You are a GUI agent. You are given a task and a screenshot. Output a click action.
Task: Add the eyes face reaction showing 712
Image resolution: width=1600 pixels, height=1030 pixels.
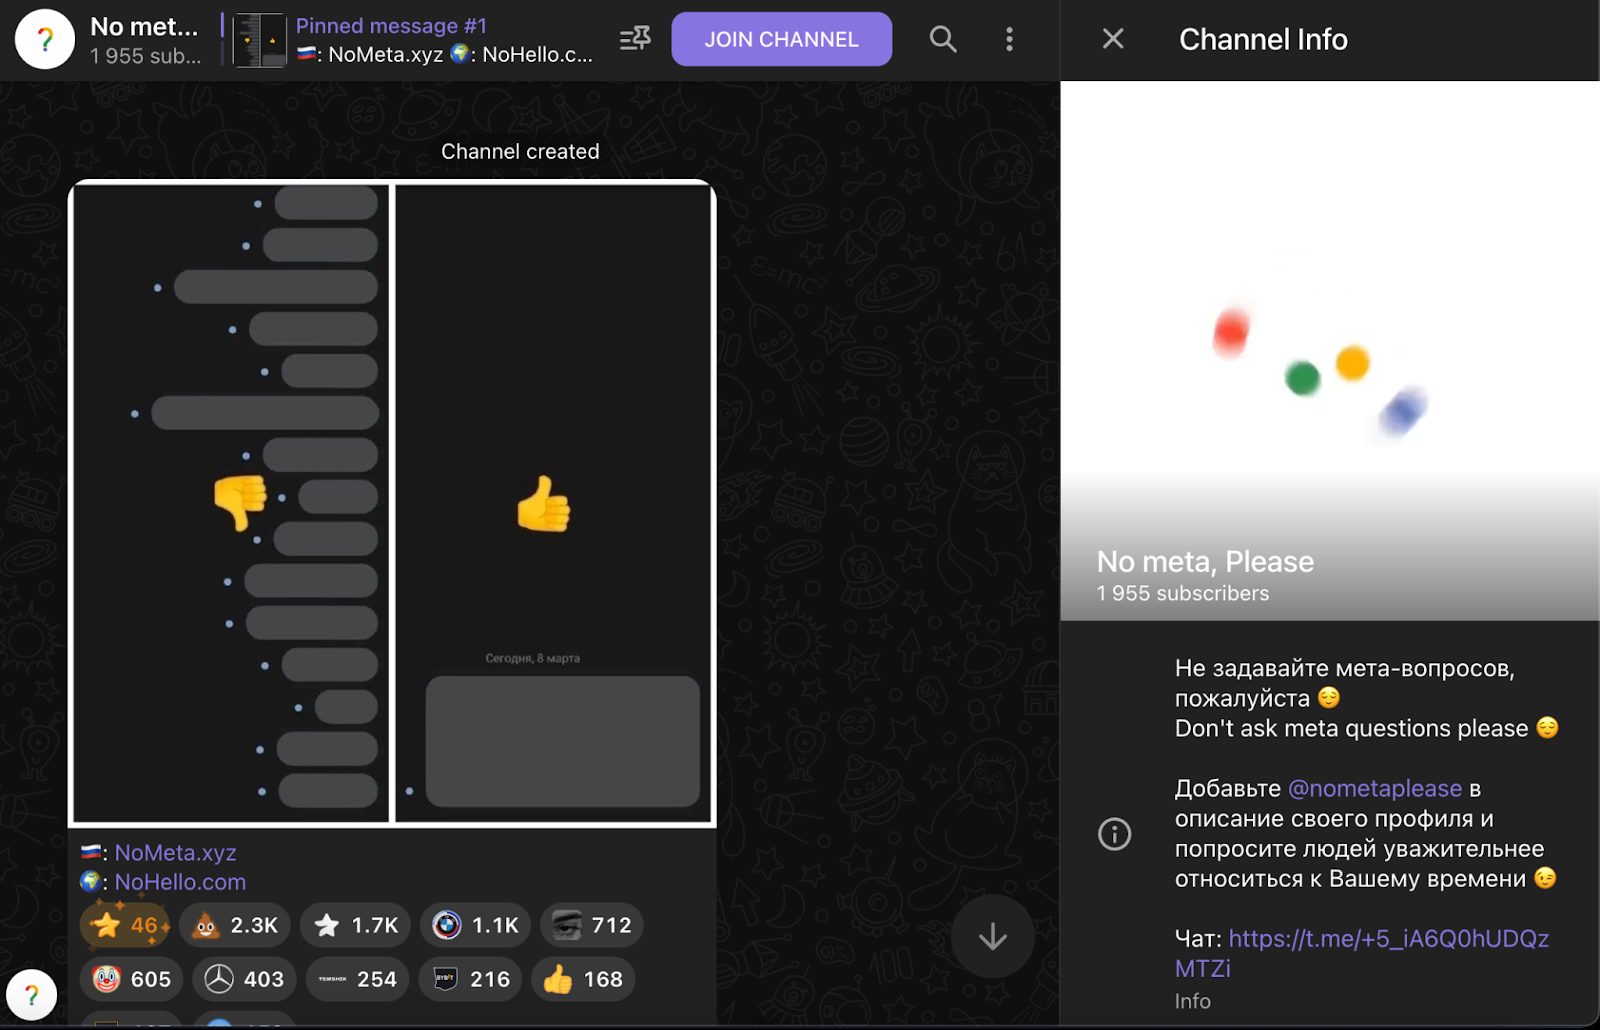[592, 925]
